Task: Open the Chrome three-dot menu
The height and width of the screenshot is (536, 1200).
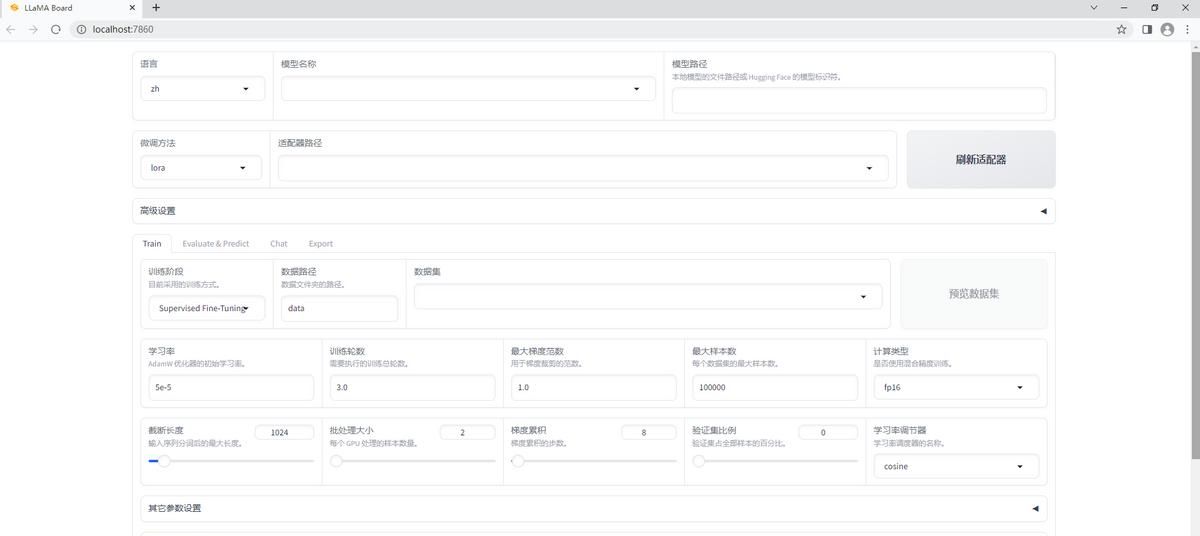Action: [x=1187, y=29]
